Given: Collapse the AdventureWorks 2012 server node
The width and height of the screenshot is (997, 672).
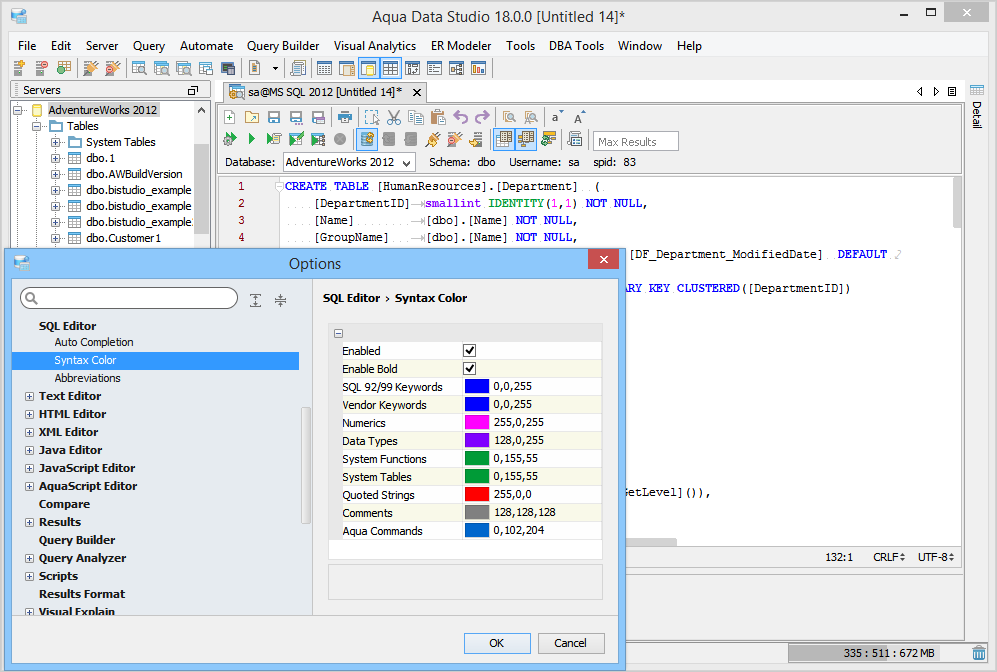Looking at the screenshot, I should (x=18, y=110).
